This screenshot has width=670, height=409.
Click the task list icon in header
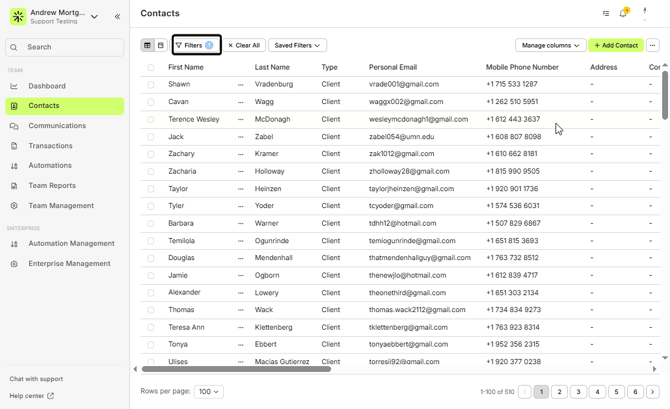pos(605,14)
